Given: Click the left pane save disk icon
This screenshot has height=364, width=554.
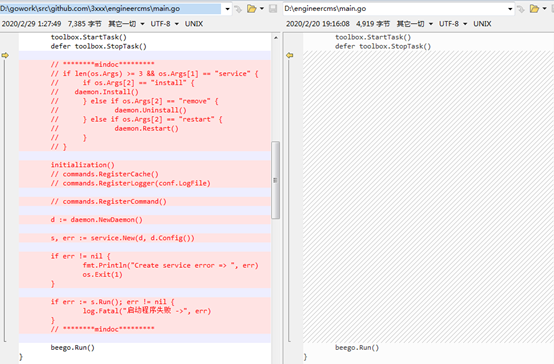Looking at the screenshot, I should (273, 8).
